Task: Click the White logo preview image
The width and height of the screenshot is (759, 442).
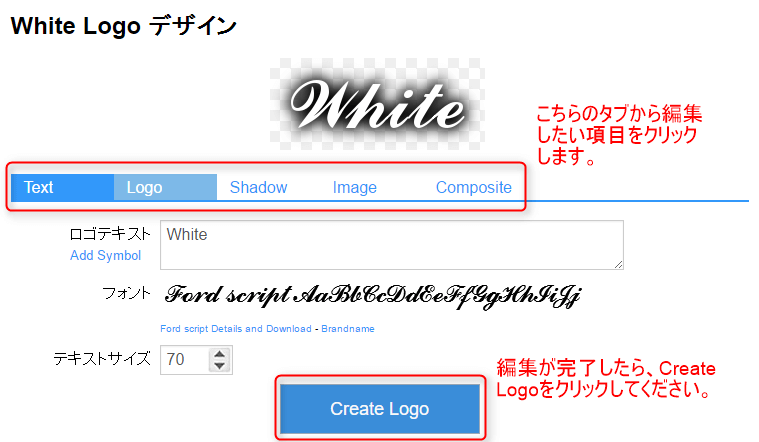Action: 378,103
